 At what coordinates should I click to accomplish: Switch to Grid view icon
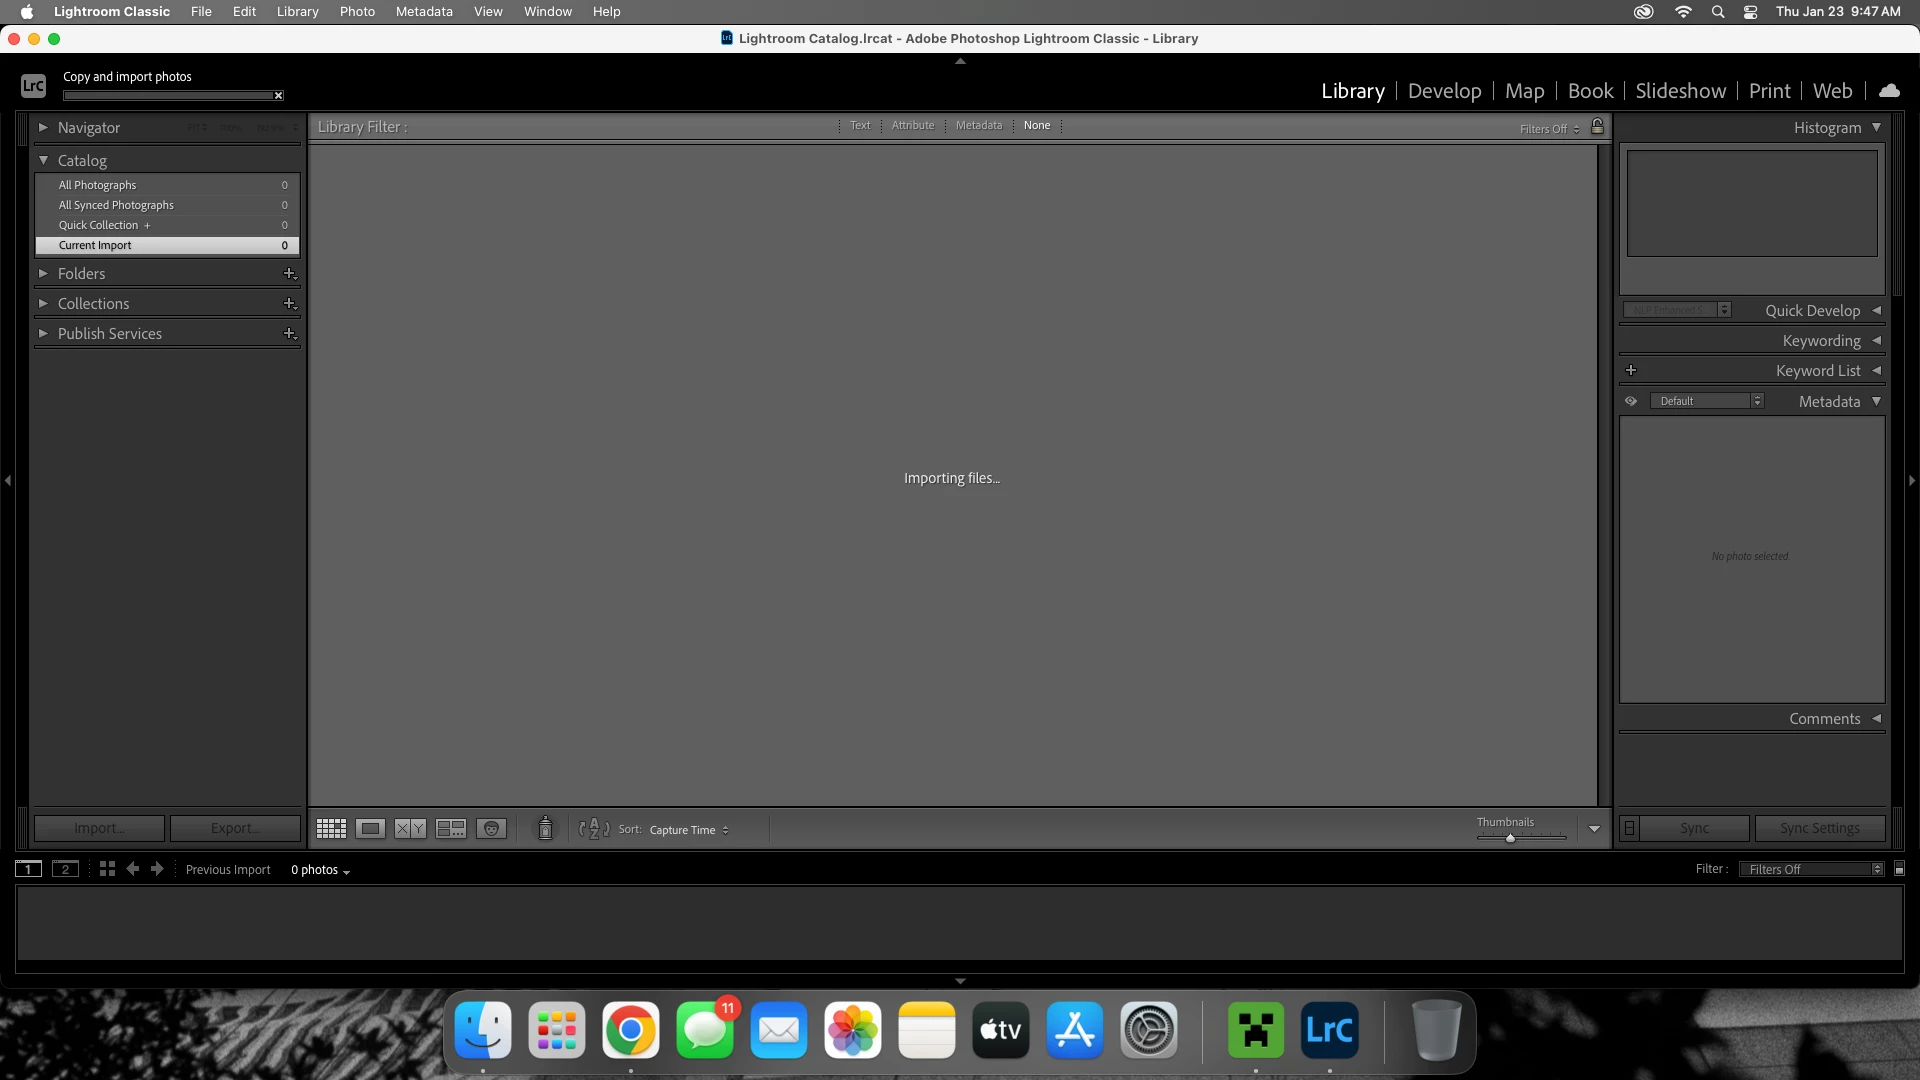pos(331,829)
